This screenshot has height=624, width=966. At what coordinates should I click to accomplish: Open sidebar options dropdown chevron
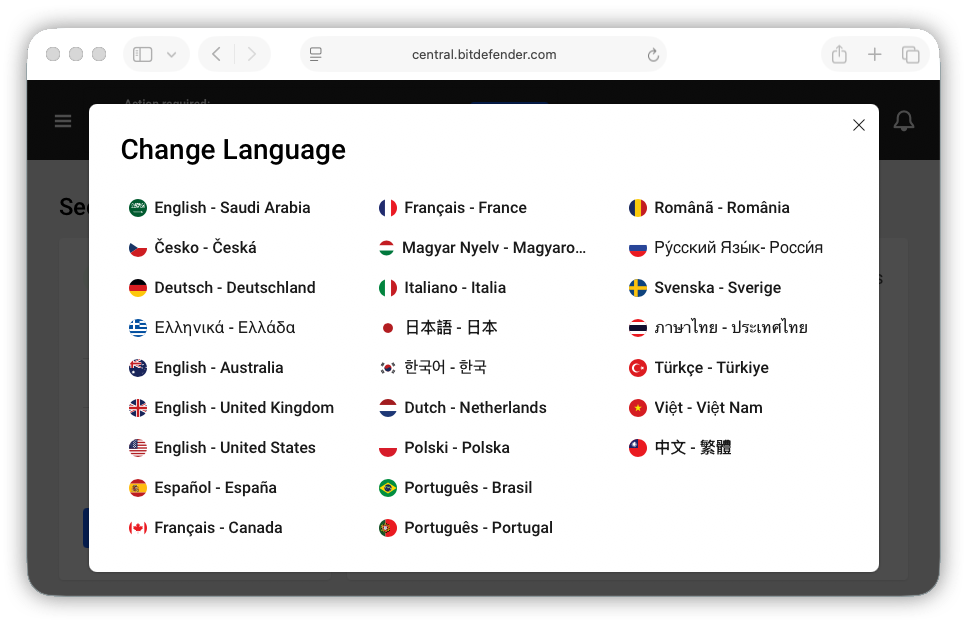(x=172, y=54)
